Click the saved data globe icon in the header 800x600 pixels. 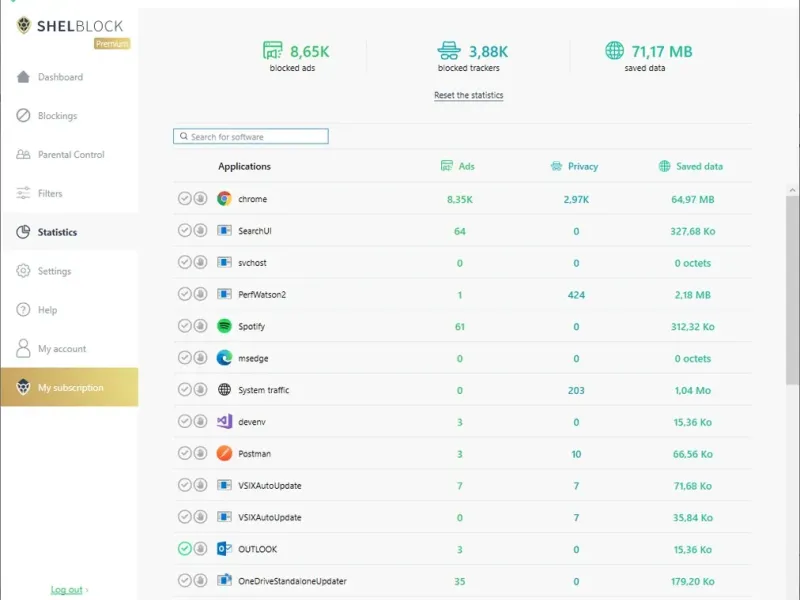614,51
